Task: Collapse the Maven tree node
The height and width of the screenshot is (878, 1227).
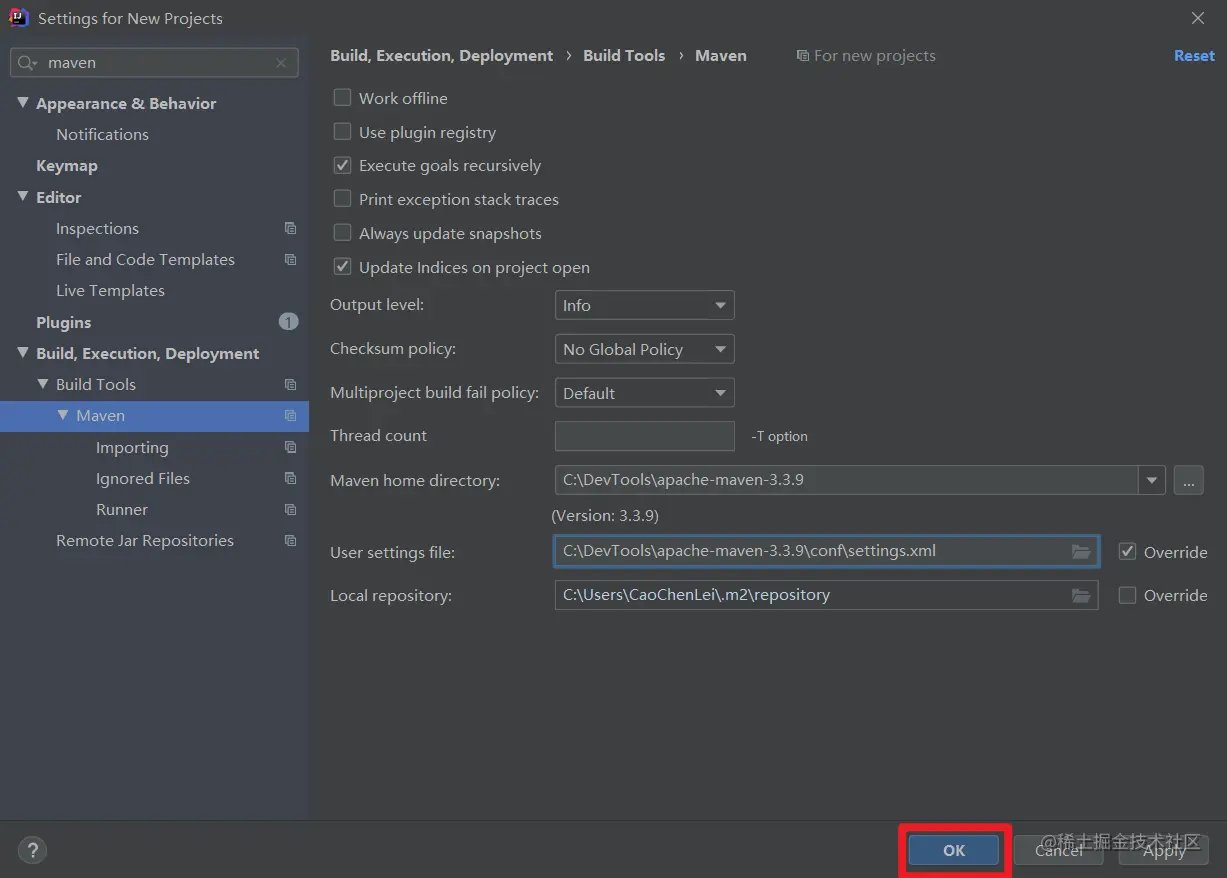Action: pos(63,415)
